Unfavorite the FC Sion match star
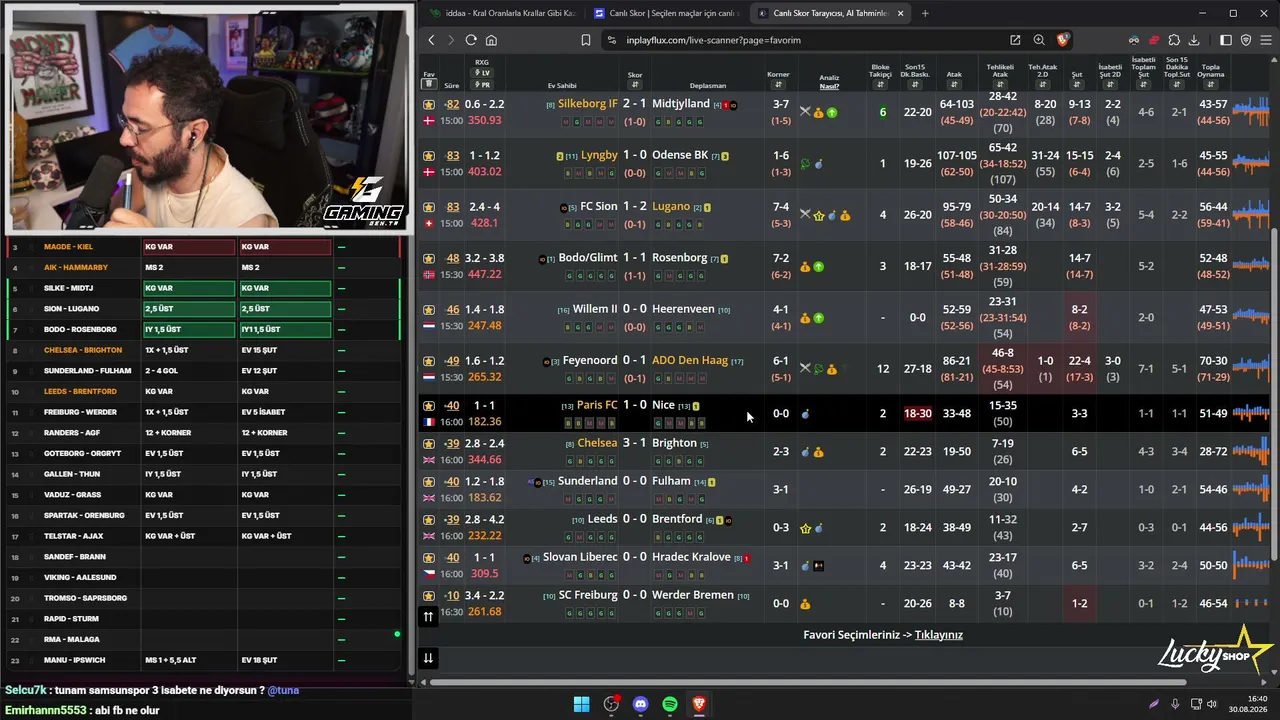Screen dimensions: 1280x720 tap(429, 207)
